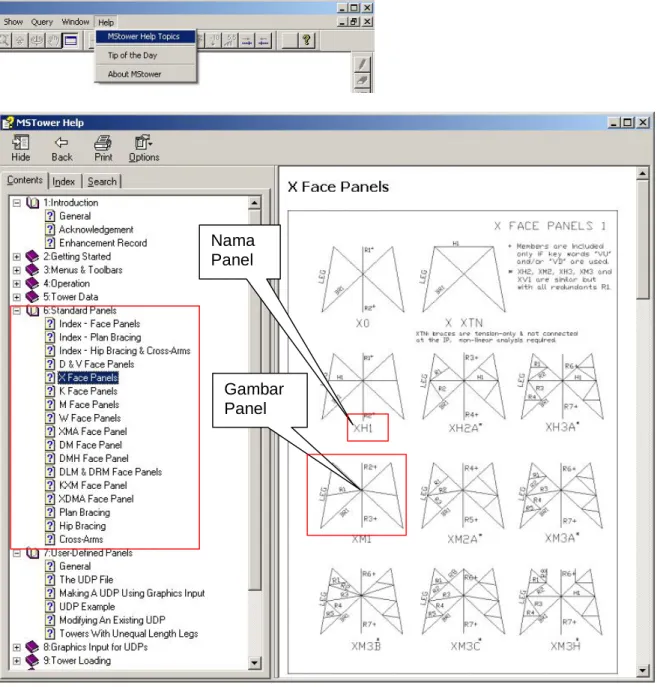This screenshot has width=657, height=687.
Task: Click the purple book icon of 3:Menus & Toolbars
Action: click(x=32, y=270)
